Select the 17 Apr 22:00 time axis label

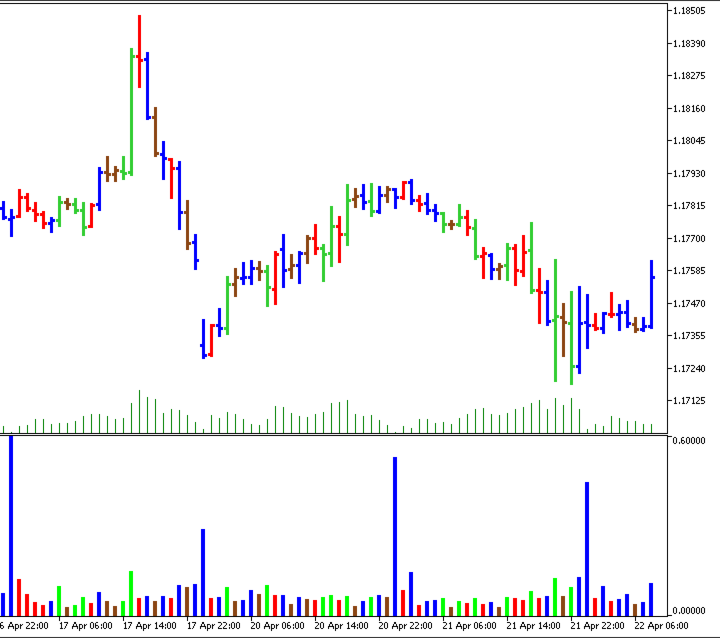214,626
